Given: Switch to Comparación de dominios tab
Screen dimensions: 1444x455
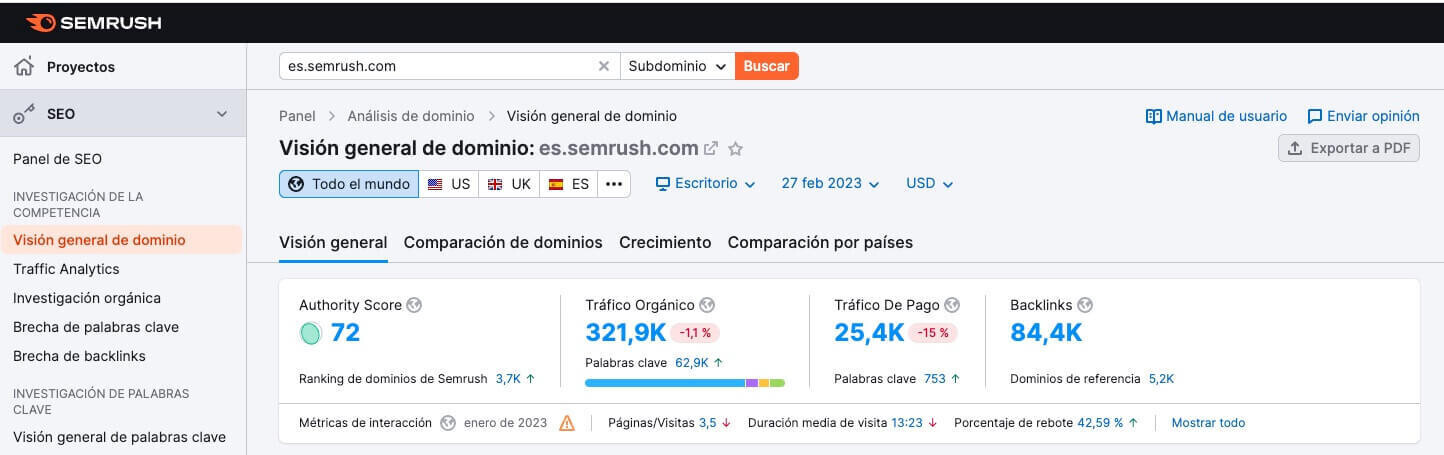Looking at the screenshot, I should point(503,242).
